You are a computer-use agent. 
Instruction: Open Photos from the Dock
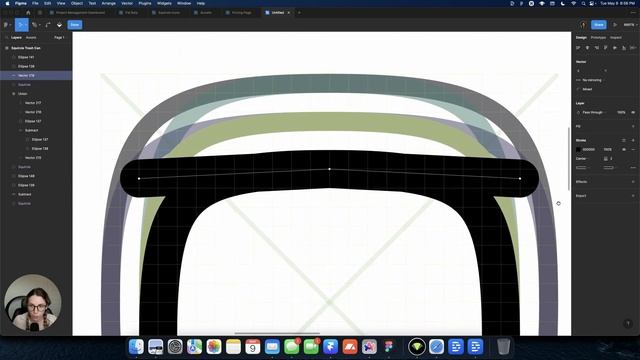(213, 347)
